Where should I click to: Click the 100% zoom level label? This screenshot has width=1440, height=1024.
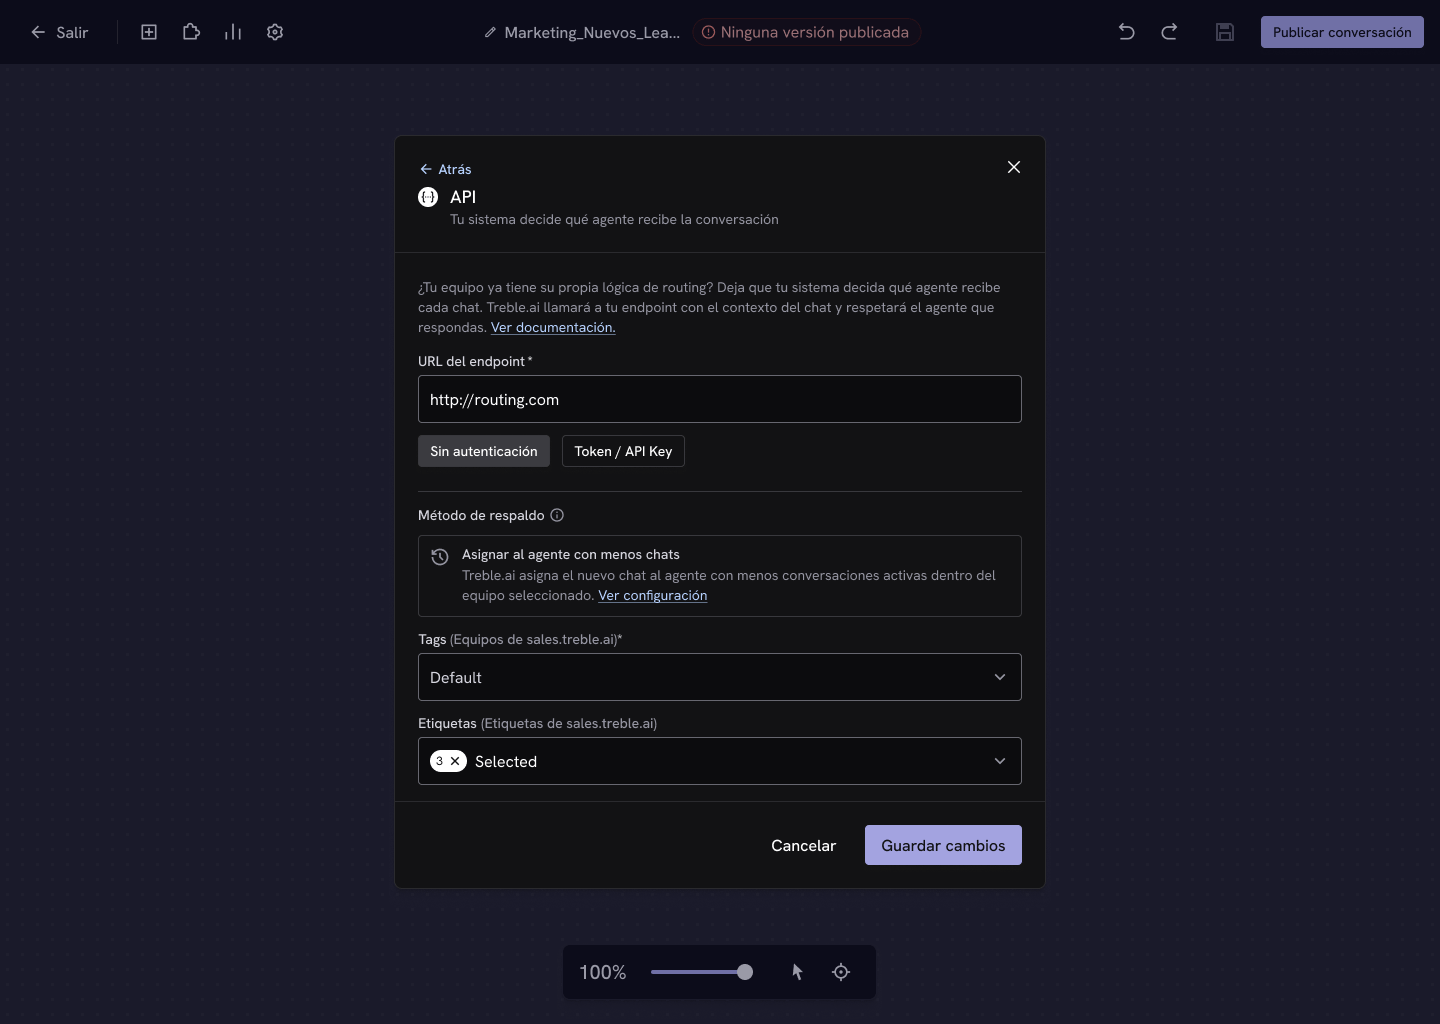point(603,972)
